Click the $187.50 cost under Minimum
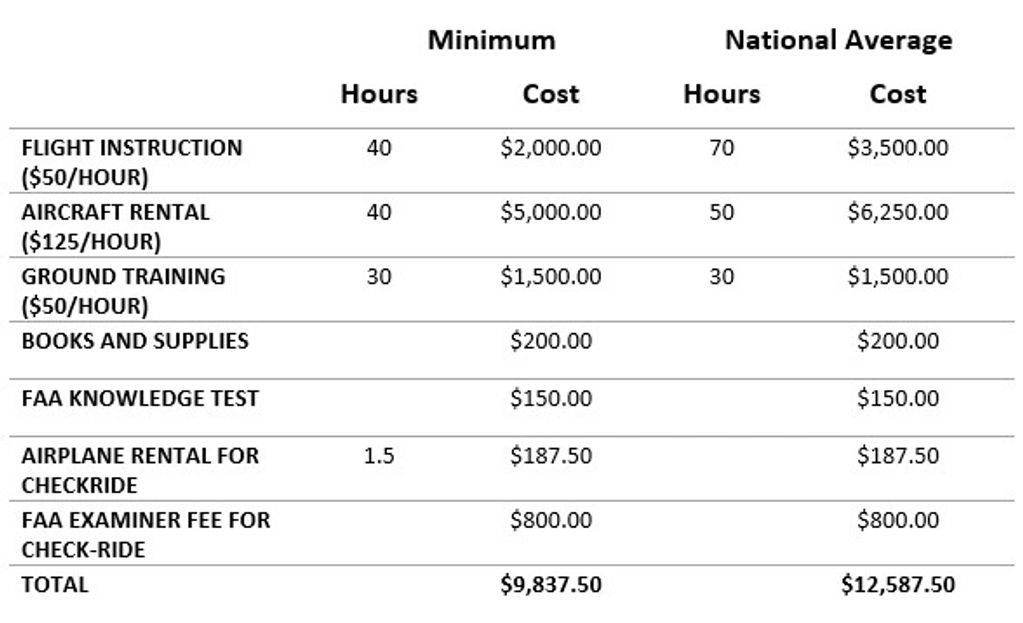Image resolution: width=1023 pixels, height=623 pixels. point(551,456)
